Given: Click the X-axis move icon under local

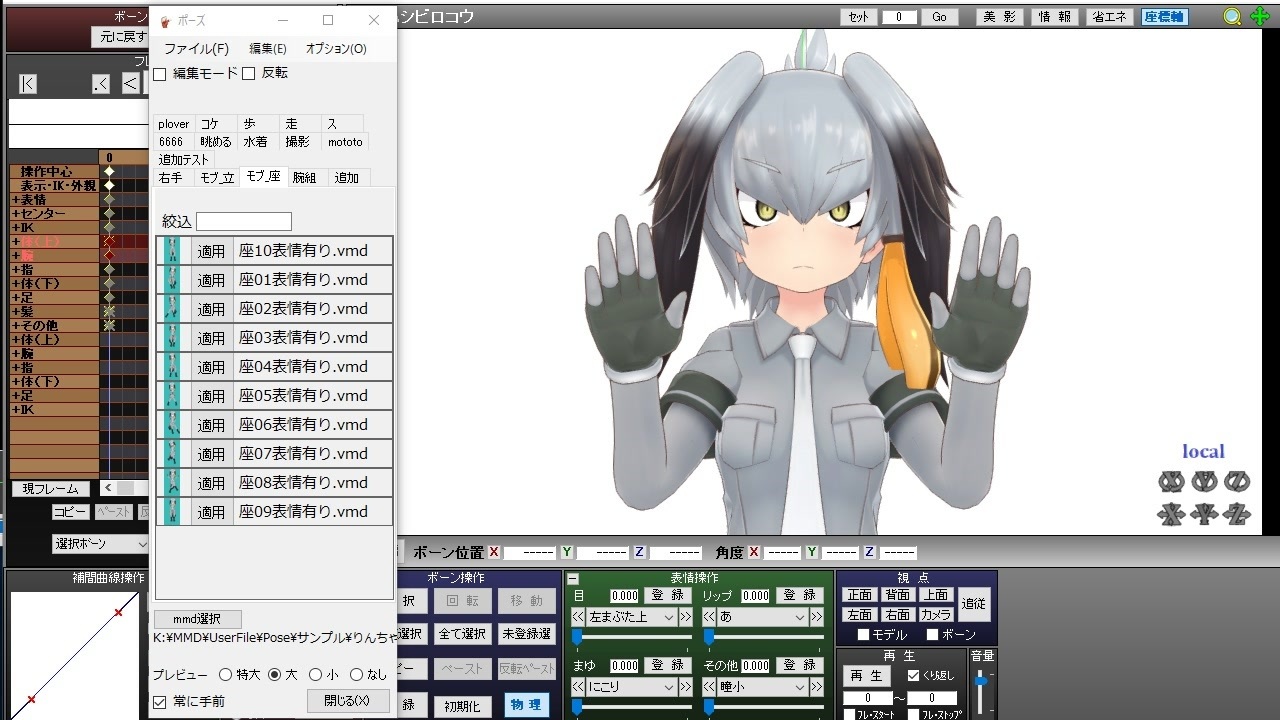Looking at the screenshot, I should [x=1171, y=514].
